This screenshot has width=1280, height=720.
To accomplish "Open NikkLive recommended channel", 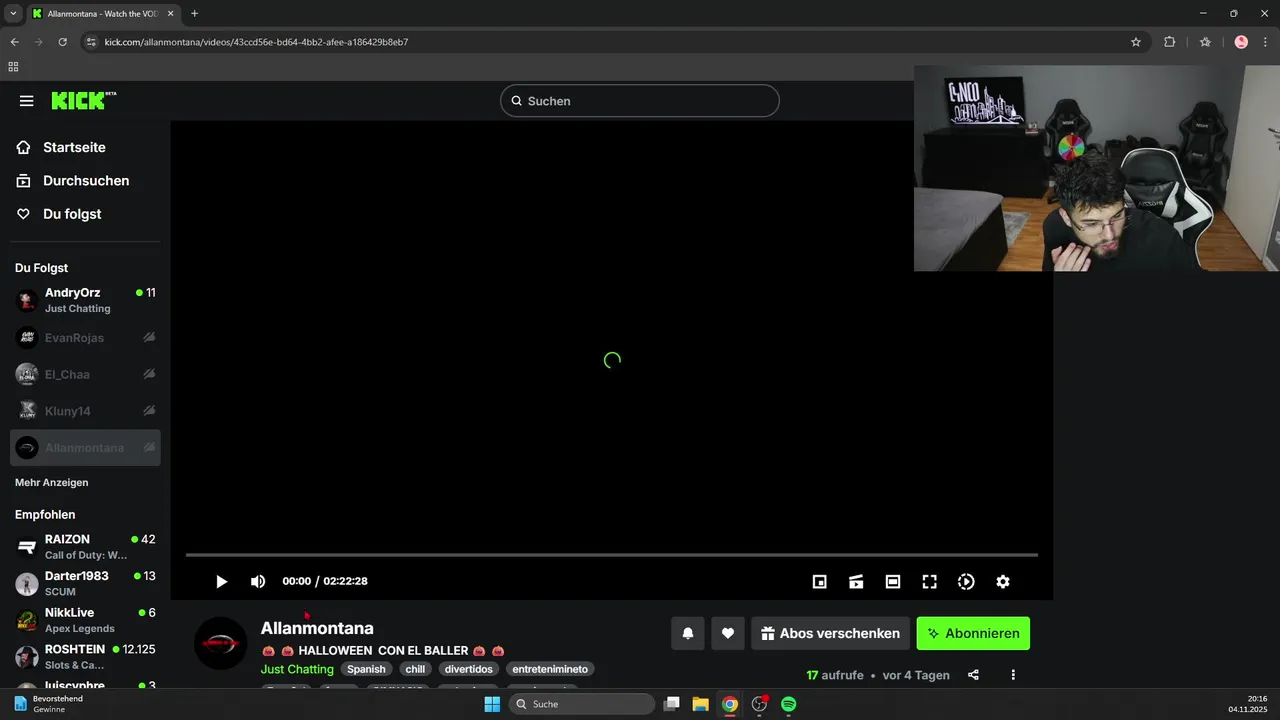I will pyautogui.click(x=85, y=620).
